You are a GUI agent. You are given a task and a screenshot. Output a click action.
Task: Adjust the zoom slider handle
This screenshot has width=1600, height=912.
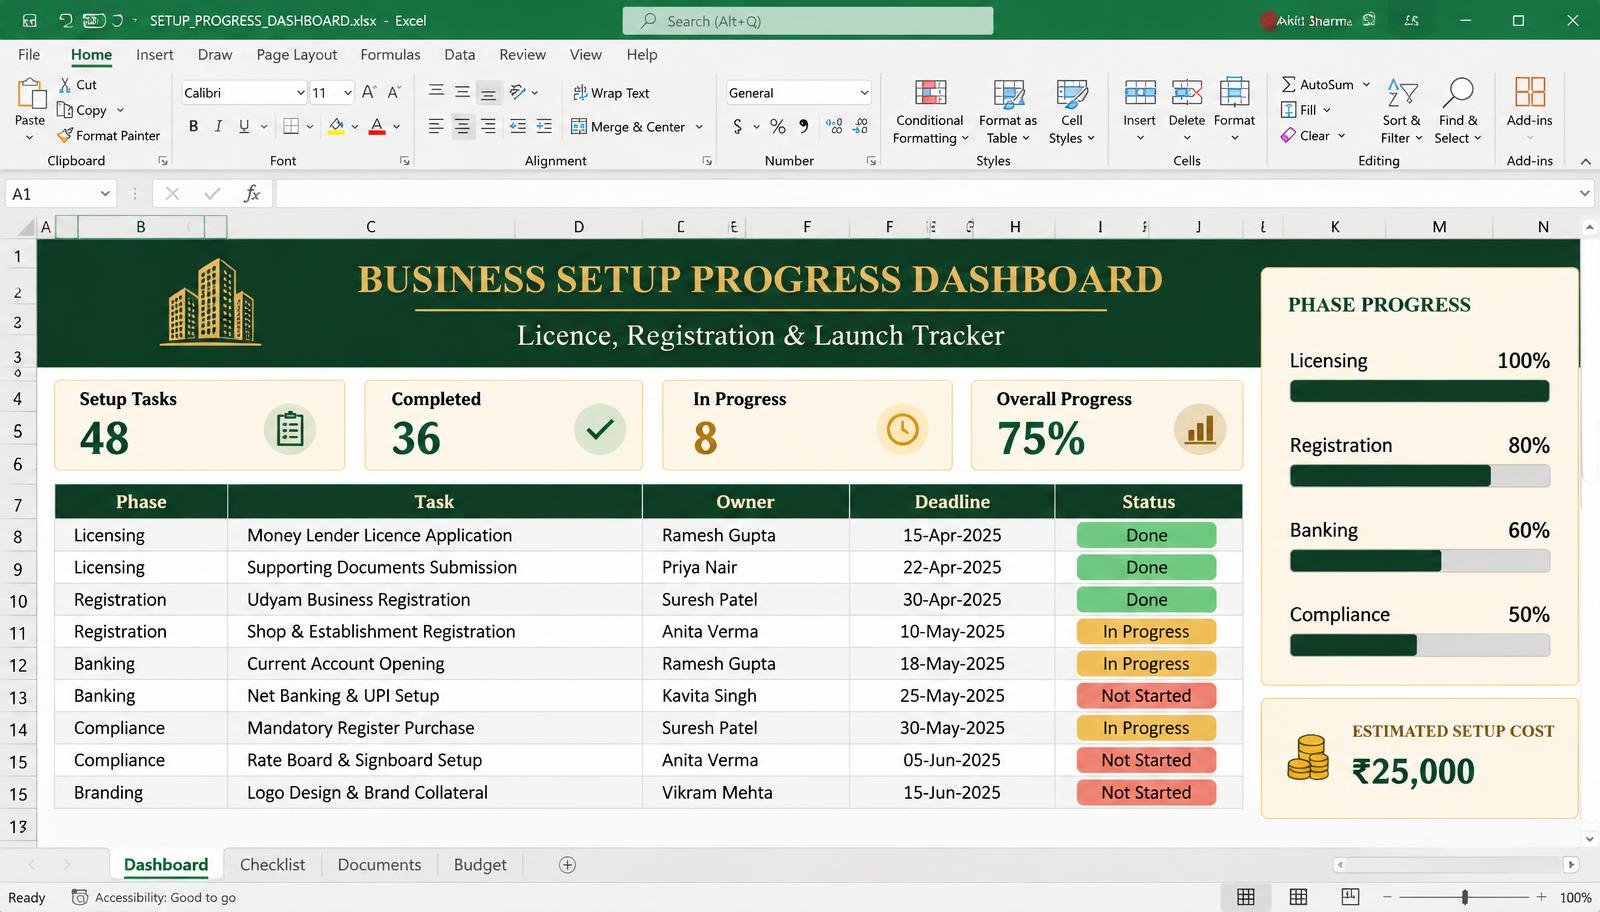tap(1465, 897)
